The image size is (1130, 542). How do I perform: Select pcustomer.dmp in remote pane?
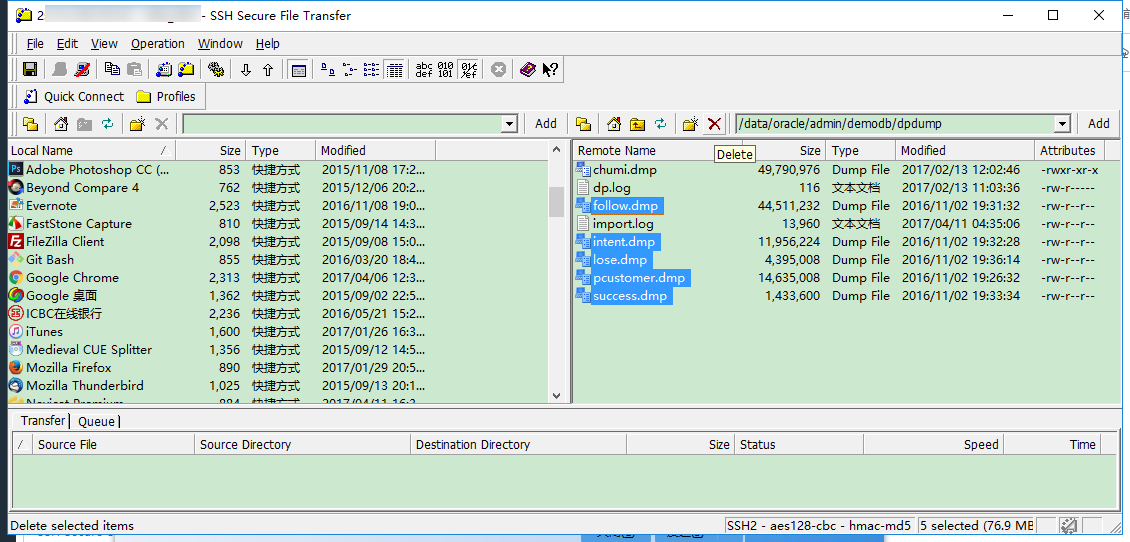[x=639, y=278]
